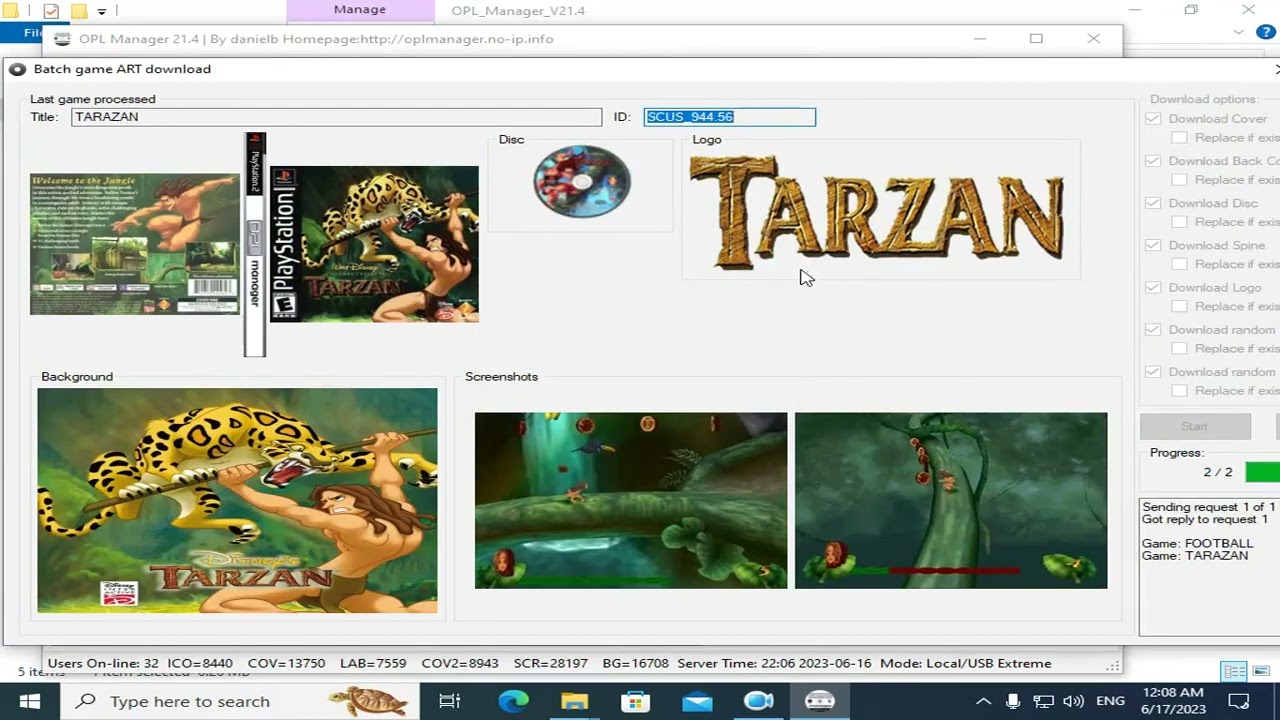The width and height of the screenshot is (1280, 720).
Task: Select the Background artwork image
Action: pyautogui.click(x=237, y=500)
